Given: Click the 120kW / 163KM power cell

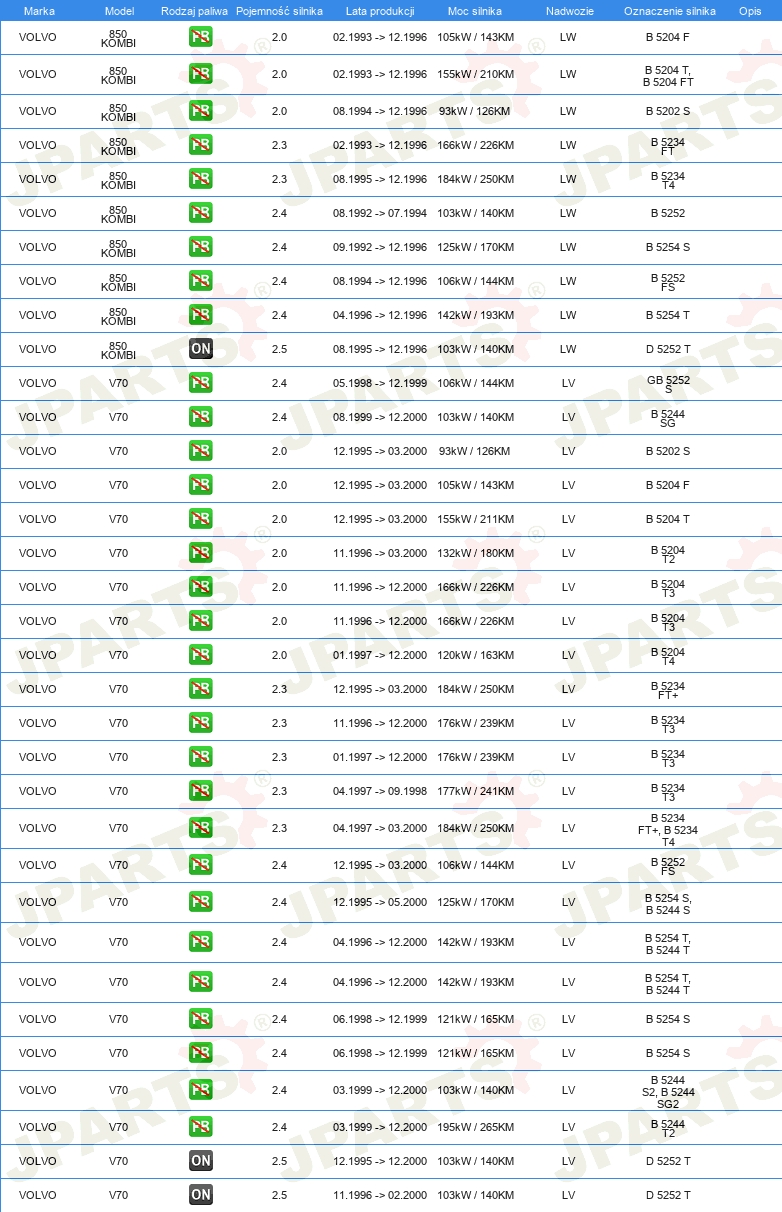Looking at the screenshot, I should (x=475, y=655).
